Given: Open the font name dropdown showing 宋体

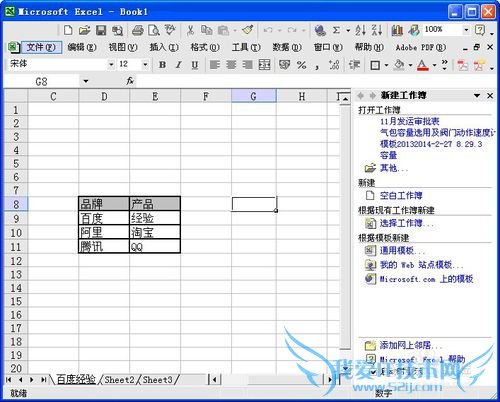Looking at the screenshot, I should (x=111, y=65).
